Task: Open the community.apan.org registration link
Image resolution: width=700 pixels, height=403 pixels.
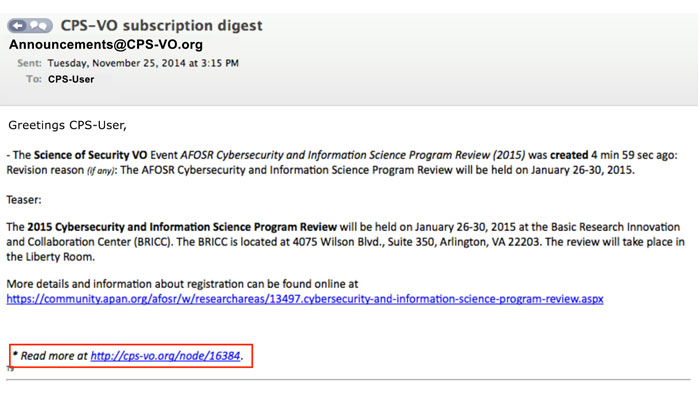Action: tap(305, 298)
